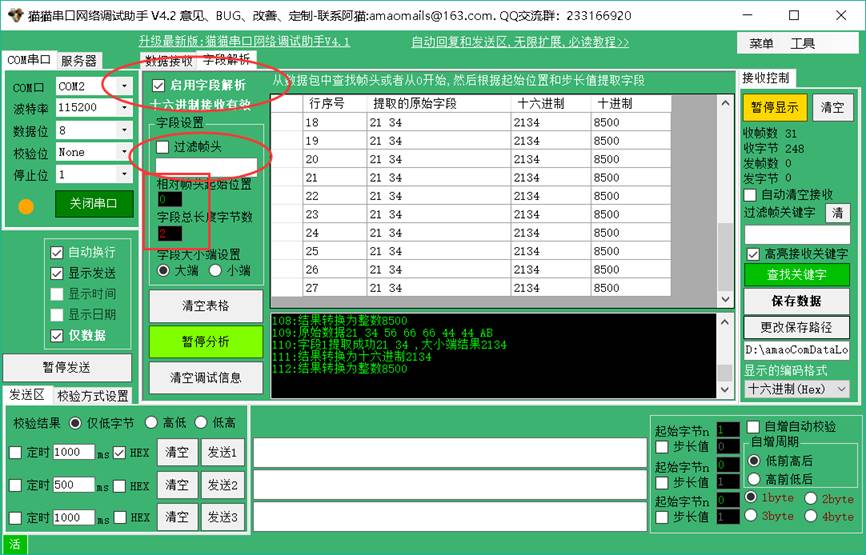Click the small 清 button beside 过滤帧关键字
Image resolution: width=866 pixels, height=555 pixels.
(836, 213)
